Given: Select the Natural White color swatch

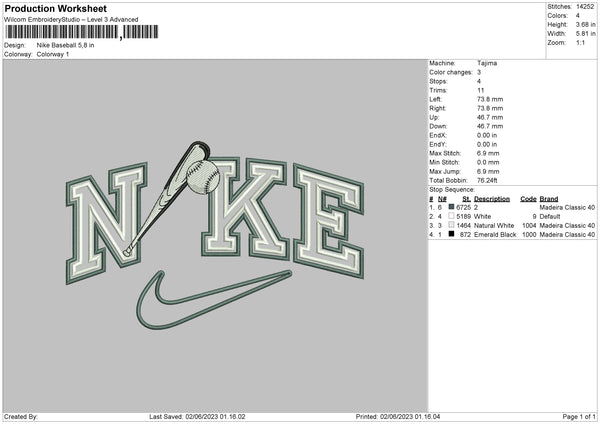Looking at the screenshot, I should tap(452, 225).
